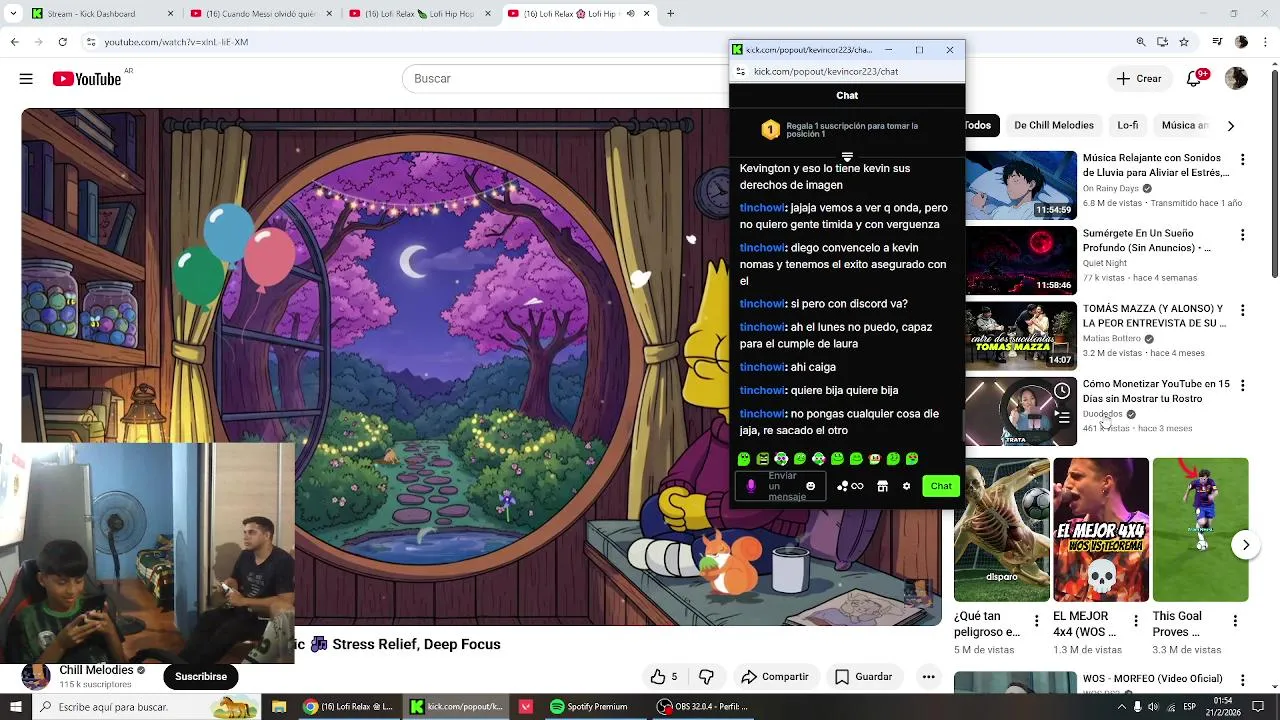1280x720 pixels.
Task: Go back in Chrome history
Action: coord(14,42)
